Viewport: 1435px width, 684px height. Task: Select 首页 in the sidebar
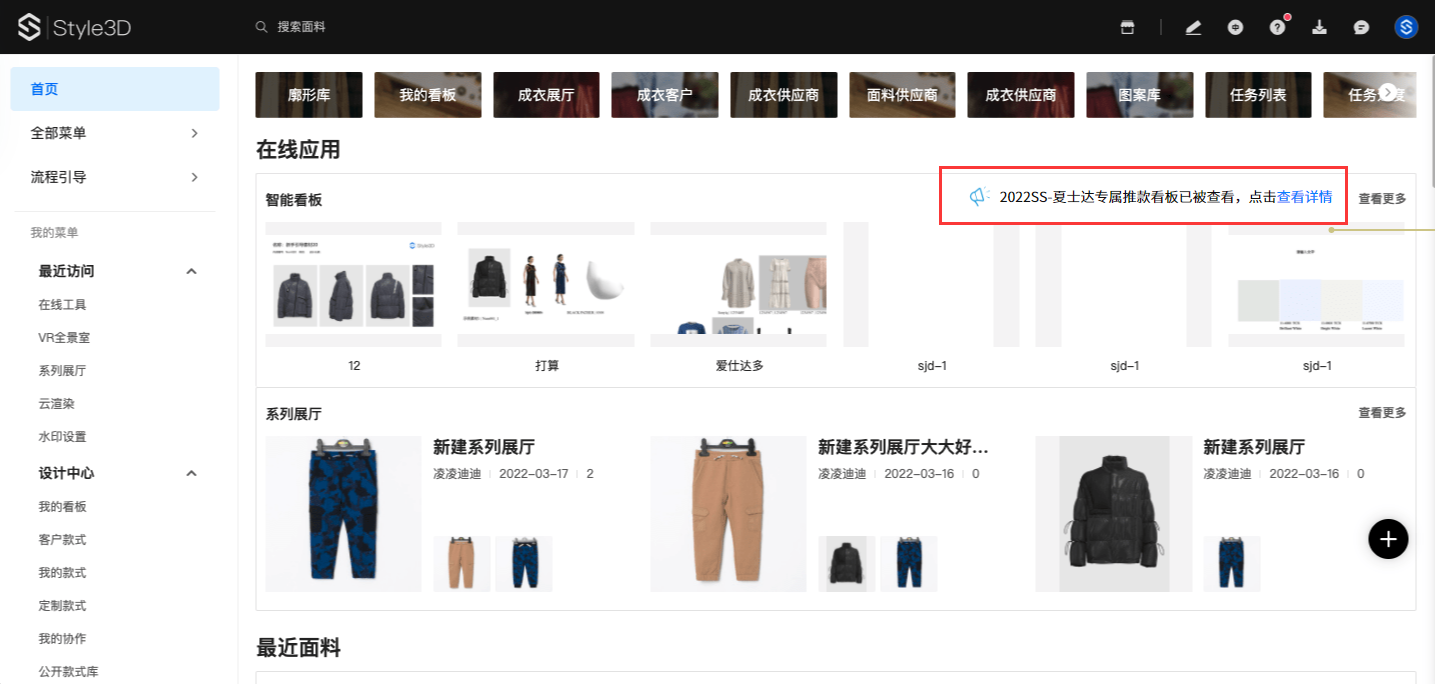[x=114, y=89]
